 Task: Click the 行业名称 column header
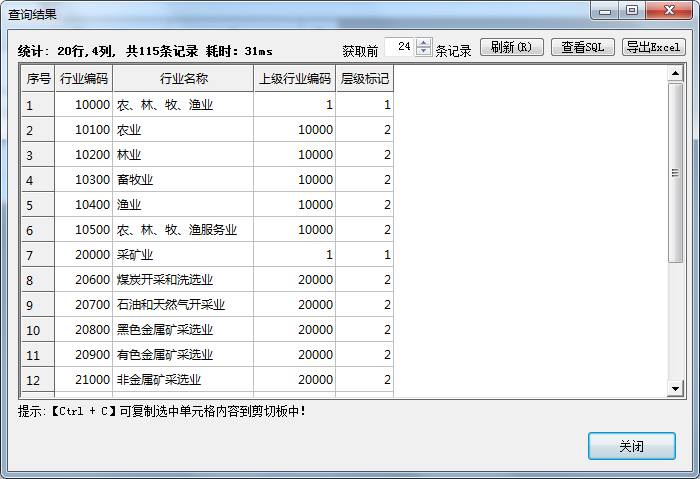pyautogui.click(x=183, y=79)
